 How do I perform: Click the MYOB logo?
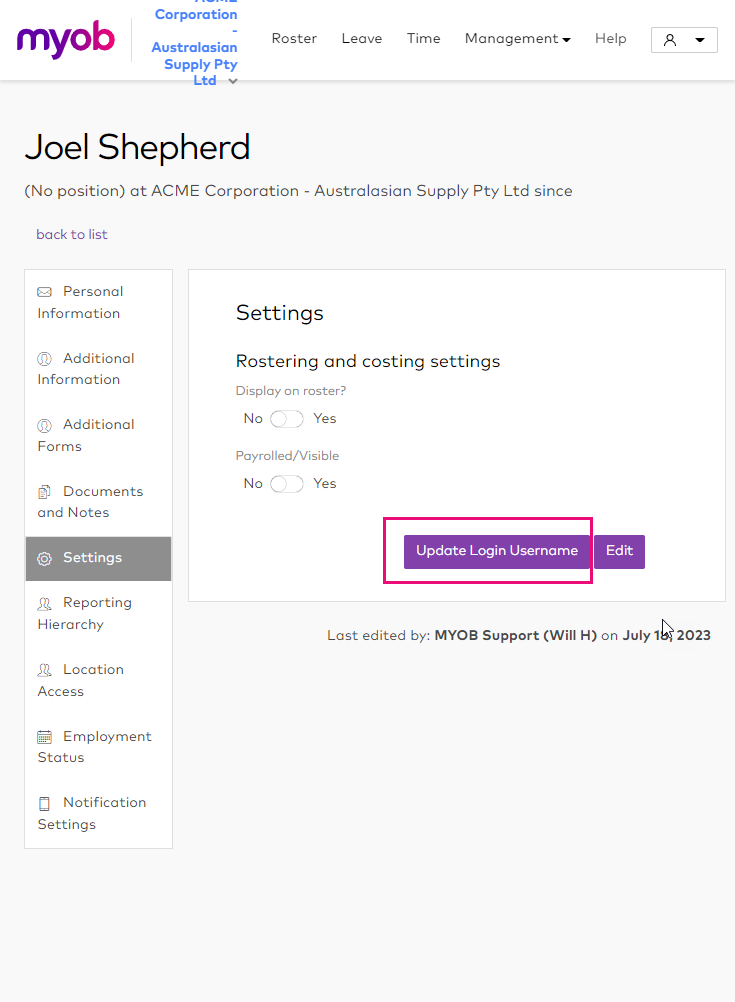pyautogui.click(x=66, y=39)
